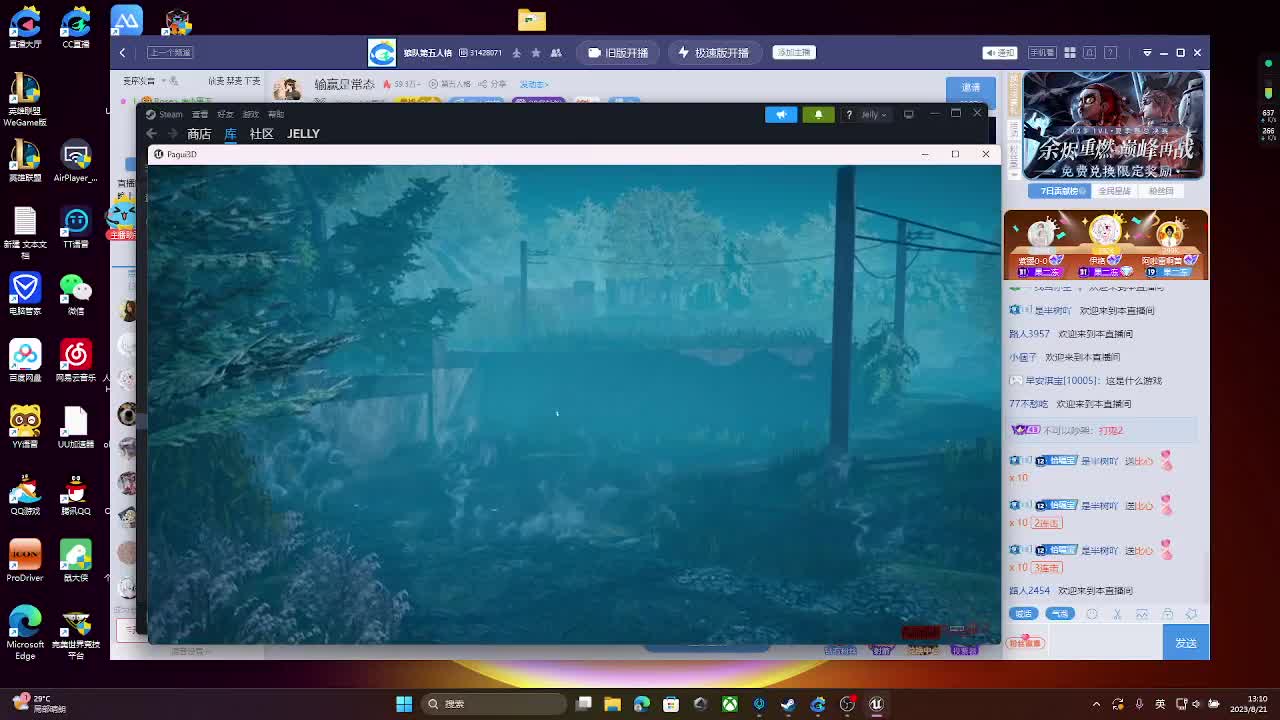This screenshot has width=1280, height=720.
Task: Open the emoji picker in chat toolbar
Action: click(1092, 614)
